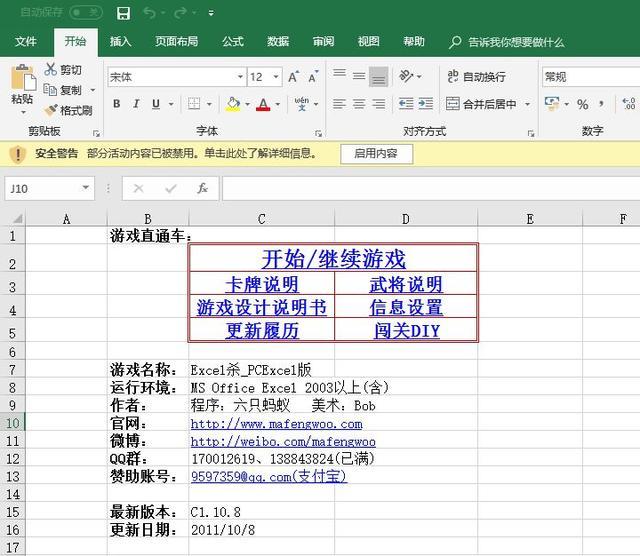Open number format 常规 dropdown
This screenshot has height=556, width=640.
591,77
